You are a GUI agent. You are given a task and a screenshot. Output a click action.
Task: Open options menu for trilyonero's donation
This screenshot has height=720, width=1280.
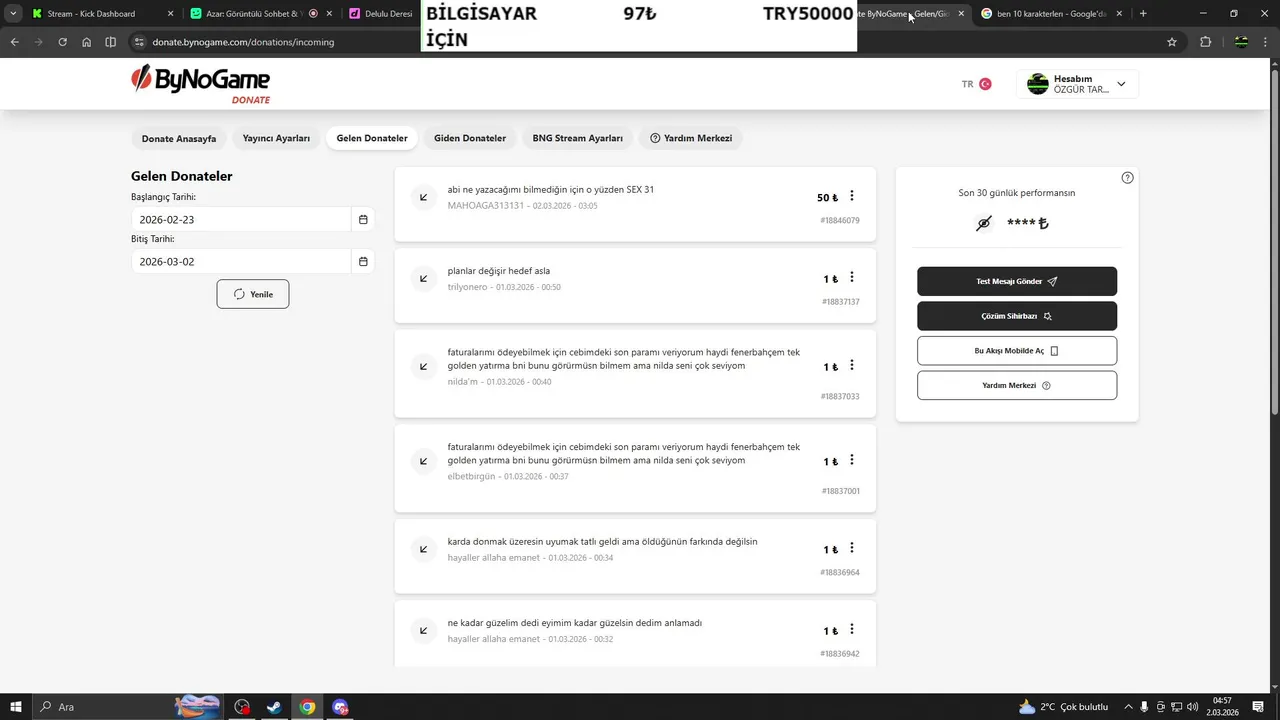coord(852,277)
